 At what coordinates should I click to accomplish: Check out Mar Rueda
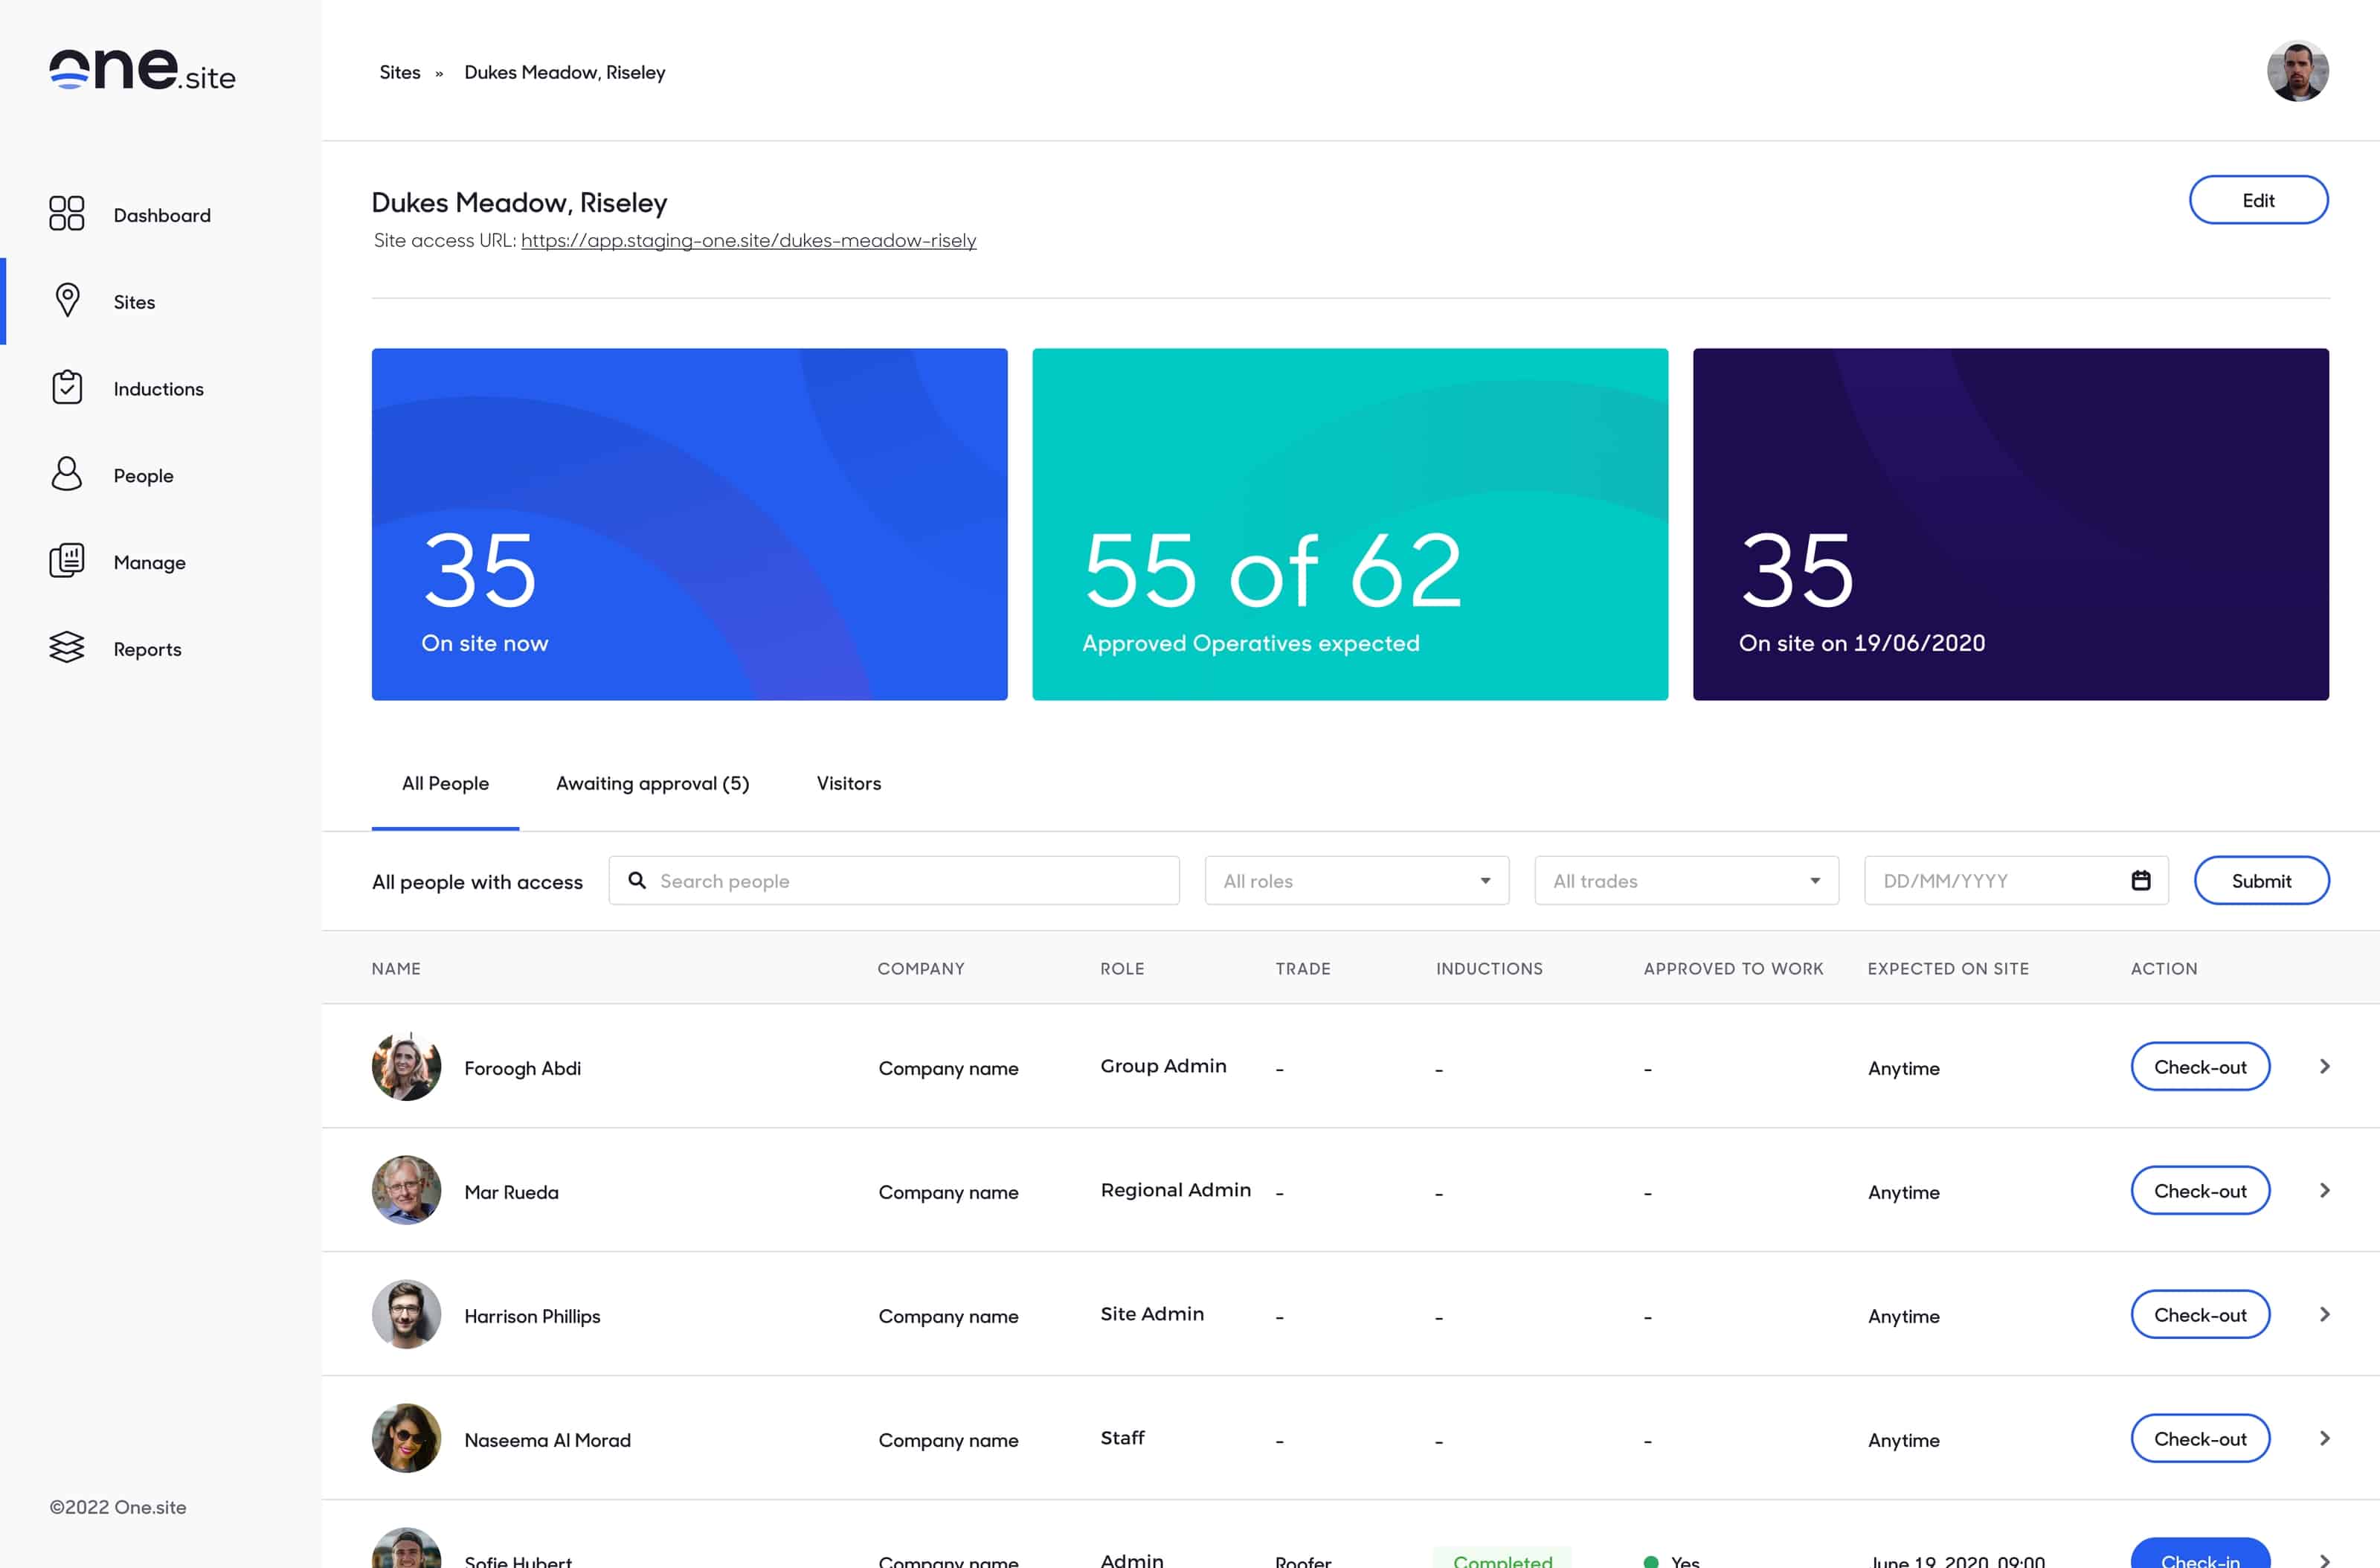pos(2199,1190)
